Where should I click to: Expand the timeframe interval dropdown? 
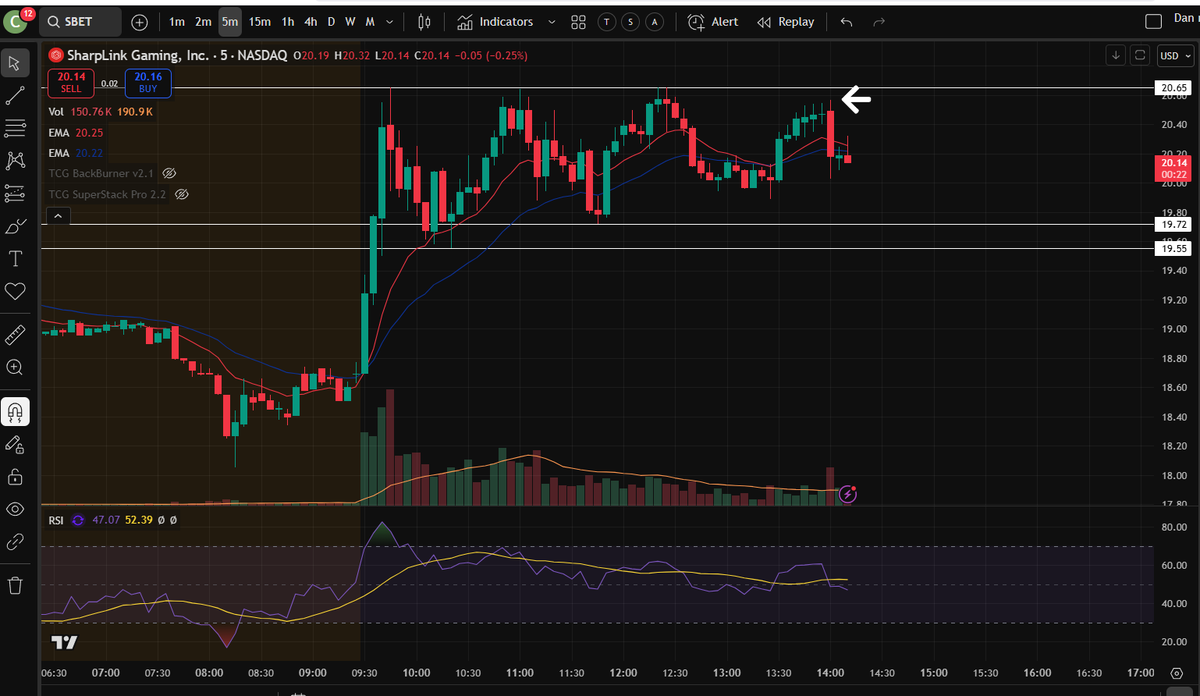389,21
